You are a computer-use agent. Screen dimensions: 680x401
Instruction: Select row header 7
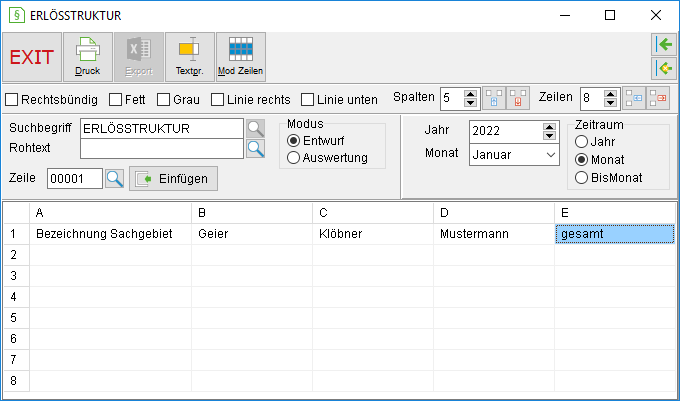pyautogui.click(x=16, y=360)
